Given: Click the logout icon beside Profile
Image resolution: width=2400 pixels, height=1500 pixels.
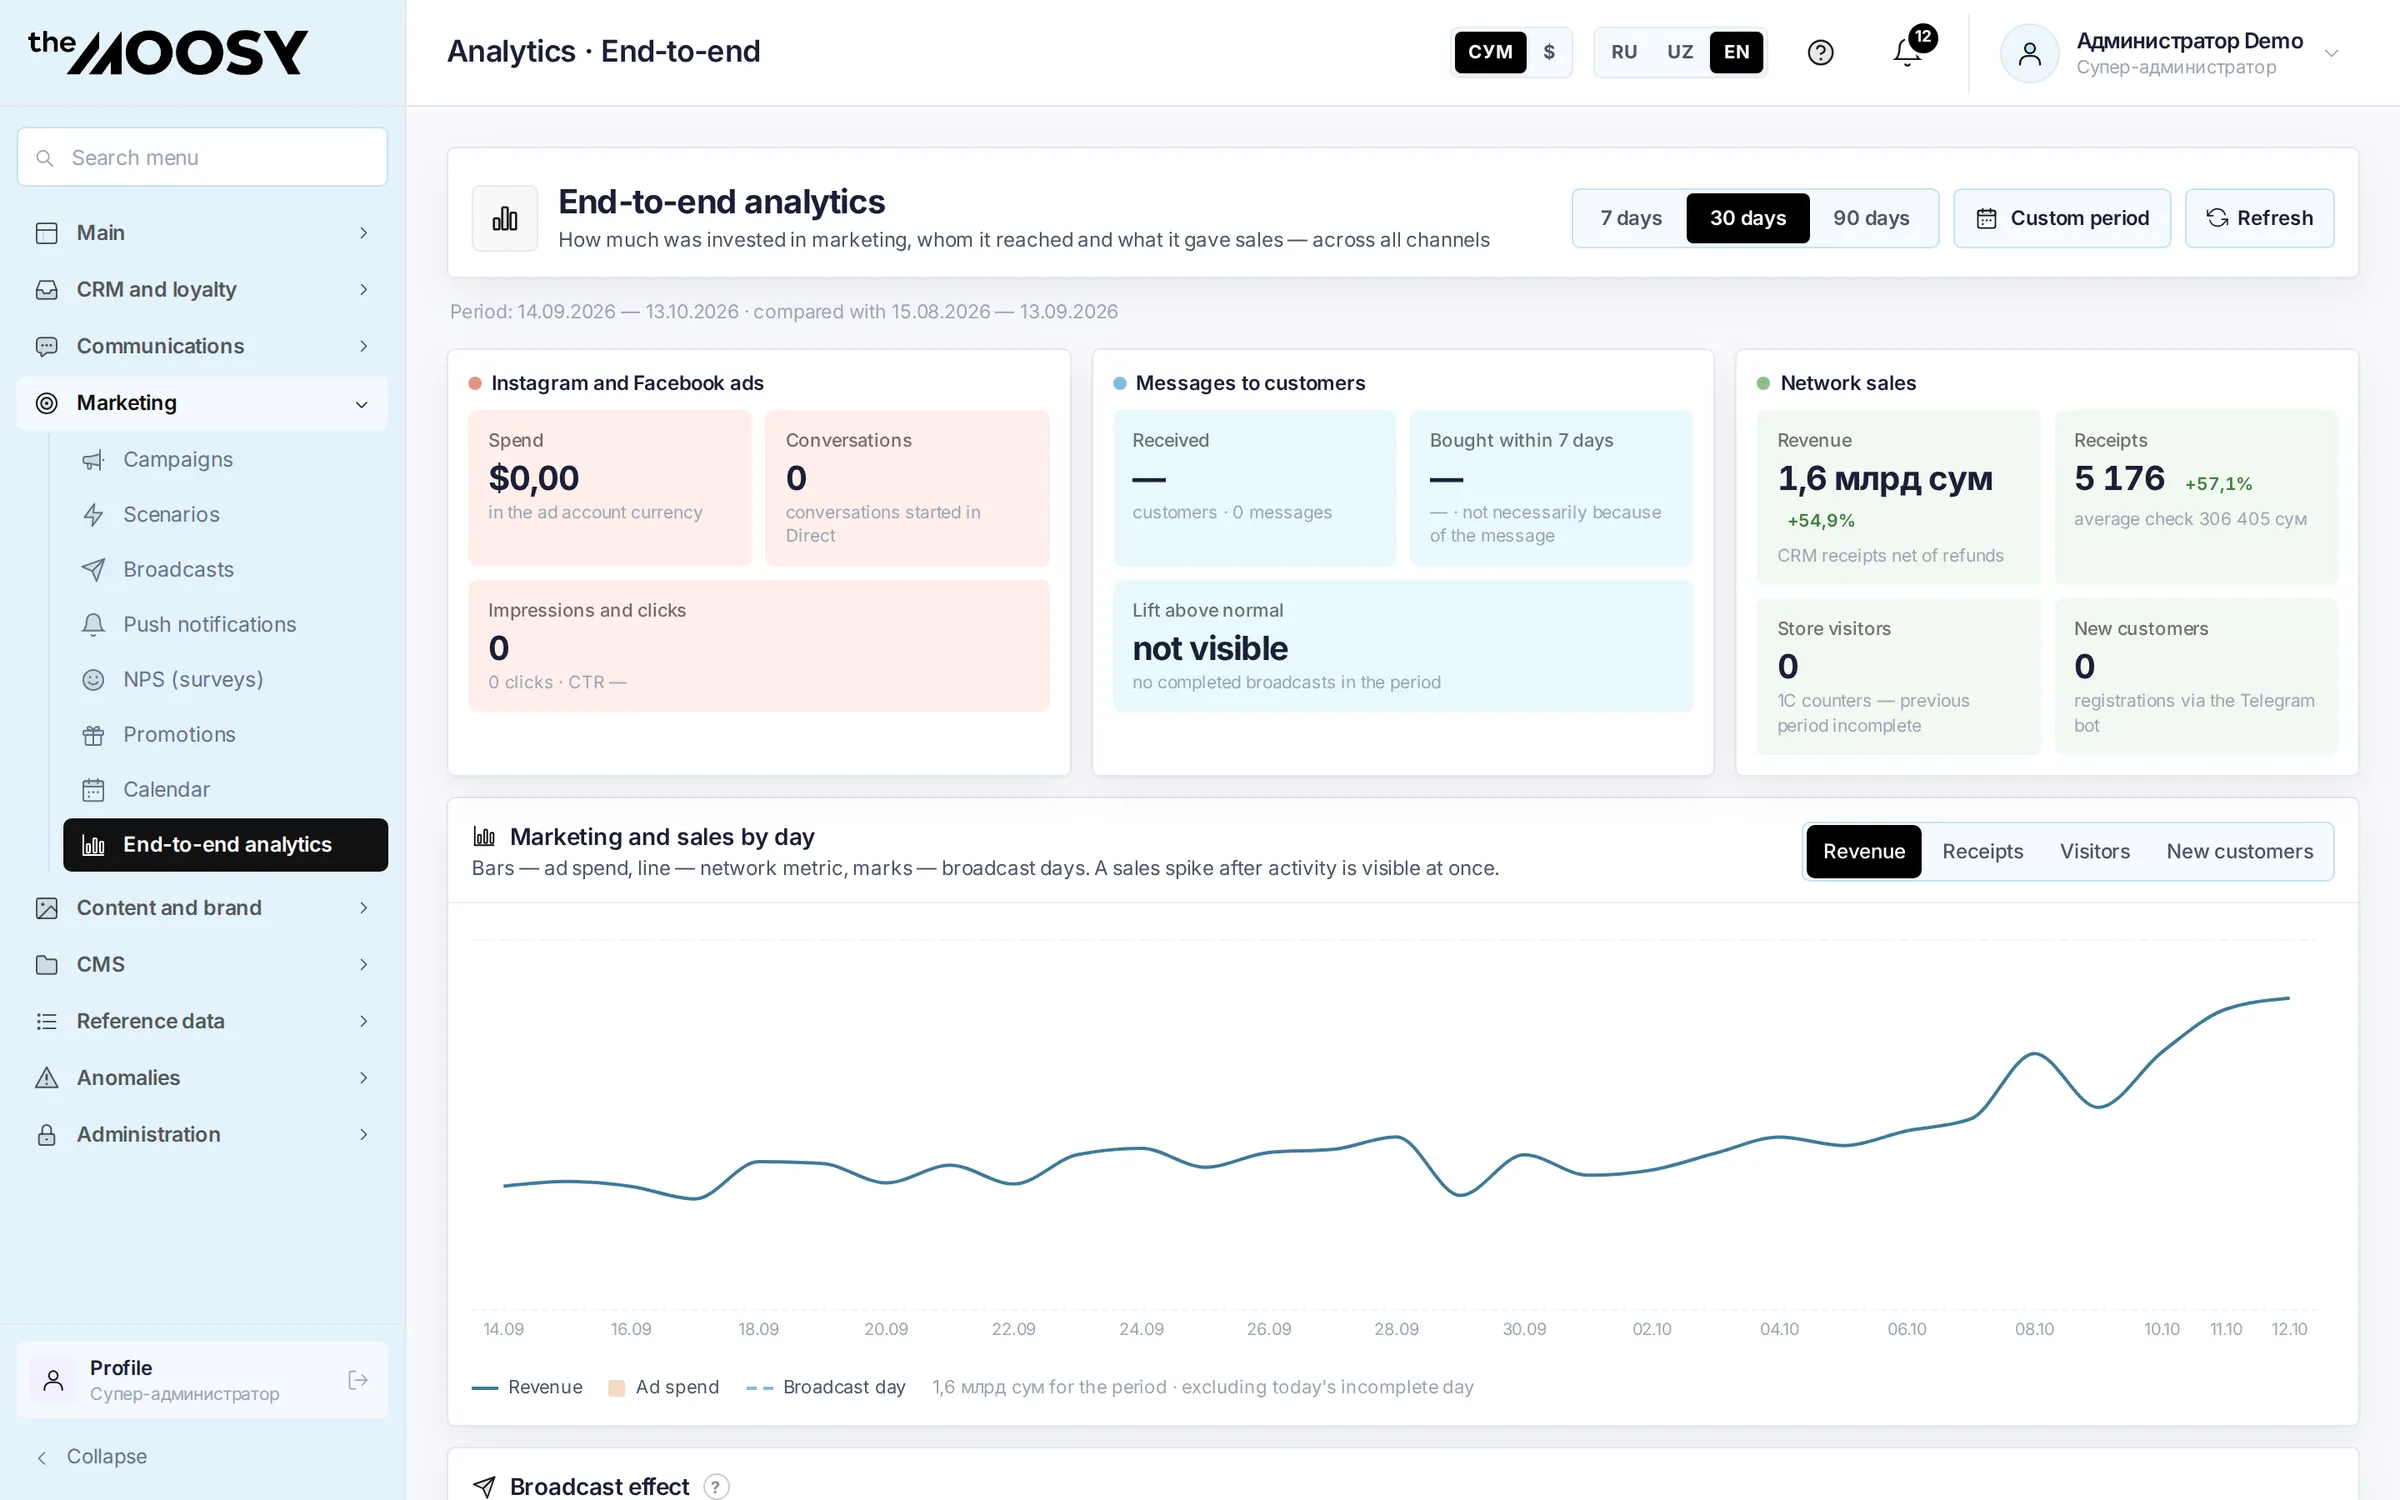Looking at the screenshot, I should (x=357, y=1380).
